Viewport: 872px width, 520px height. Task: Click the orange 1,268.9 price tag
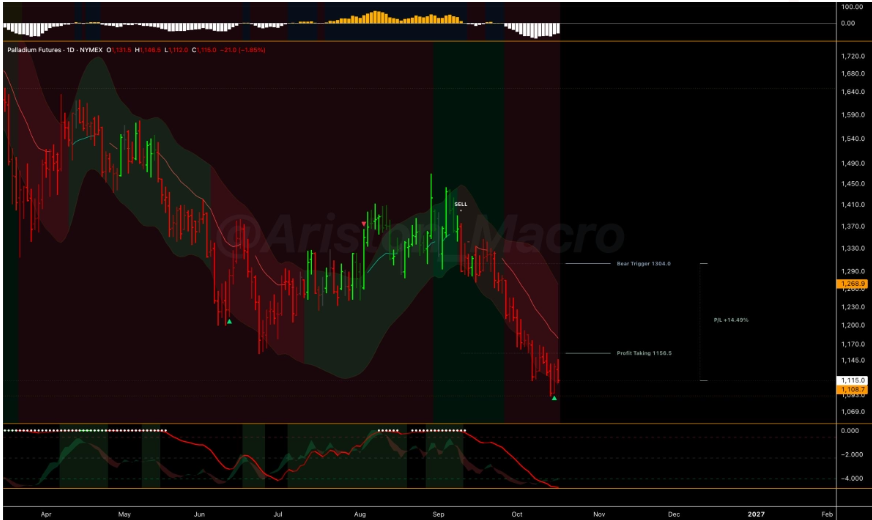pos(852,284)
